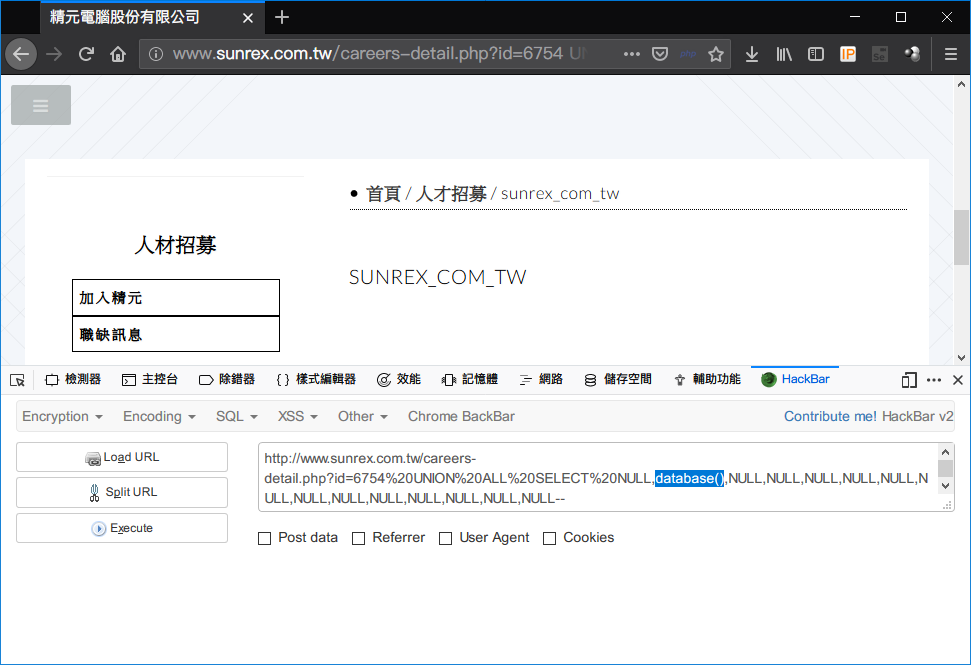The width and height of the screenshot is (971, 665).
Task: Click the extension icon left of the hamburger menu
Action: (912, 54)
